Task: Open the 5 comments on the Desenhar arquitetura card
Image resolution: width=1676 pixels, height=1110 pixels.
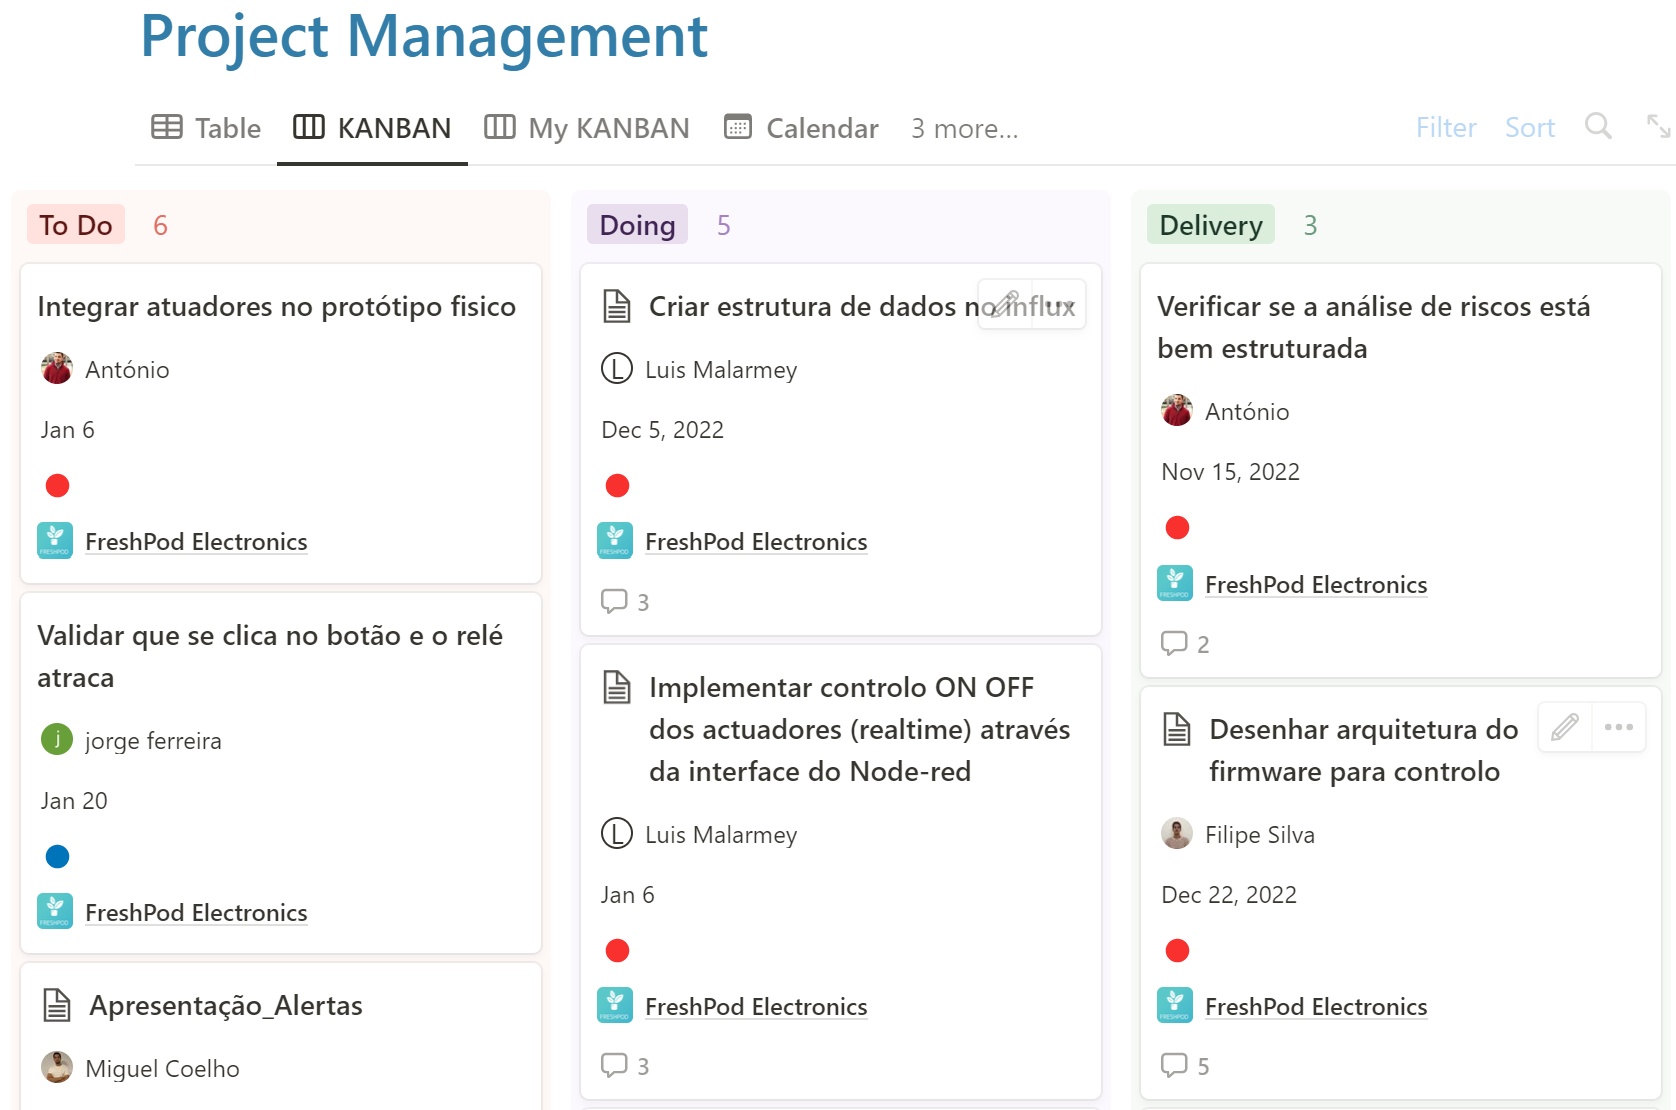Action: [1185, 1066]
